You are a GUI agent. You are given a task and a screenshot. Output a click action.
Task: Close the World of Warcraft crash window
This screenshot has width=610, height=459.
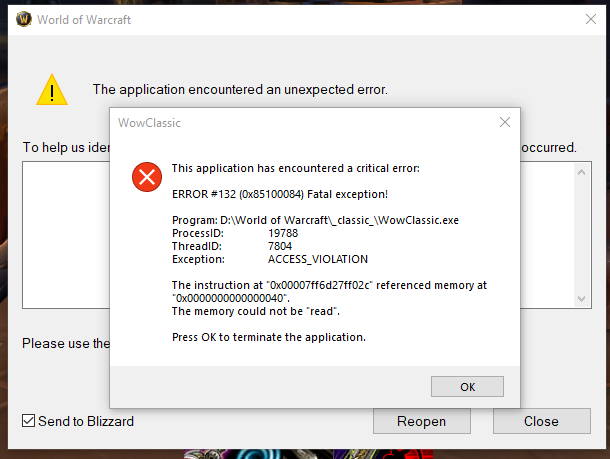pyautogui.click(x=588, y=19)
